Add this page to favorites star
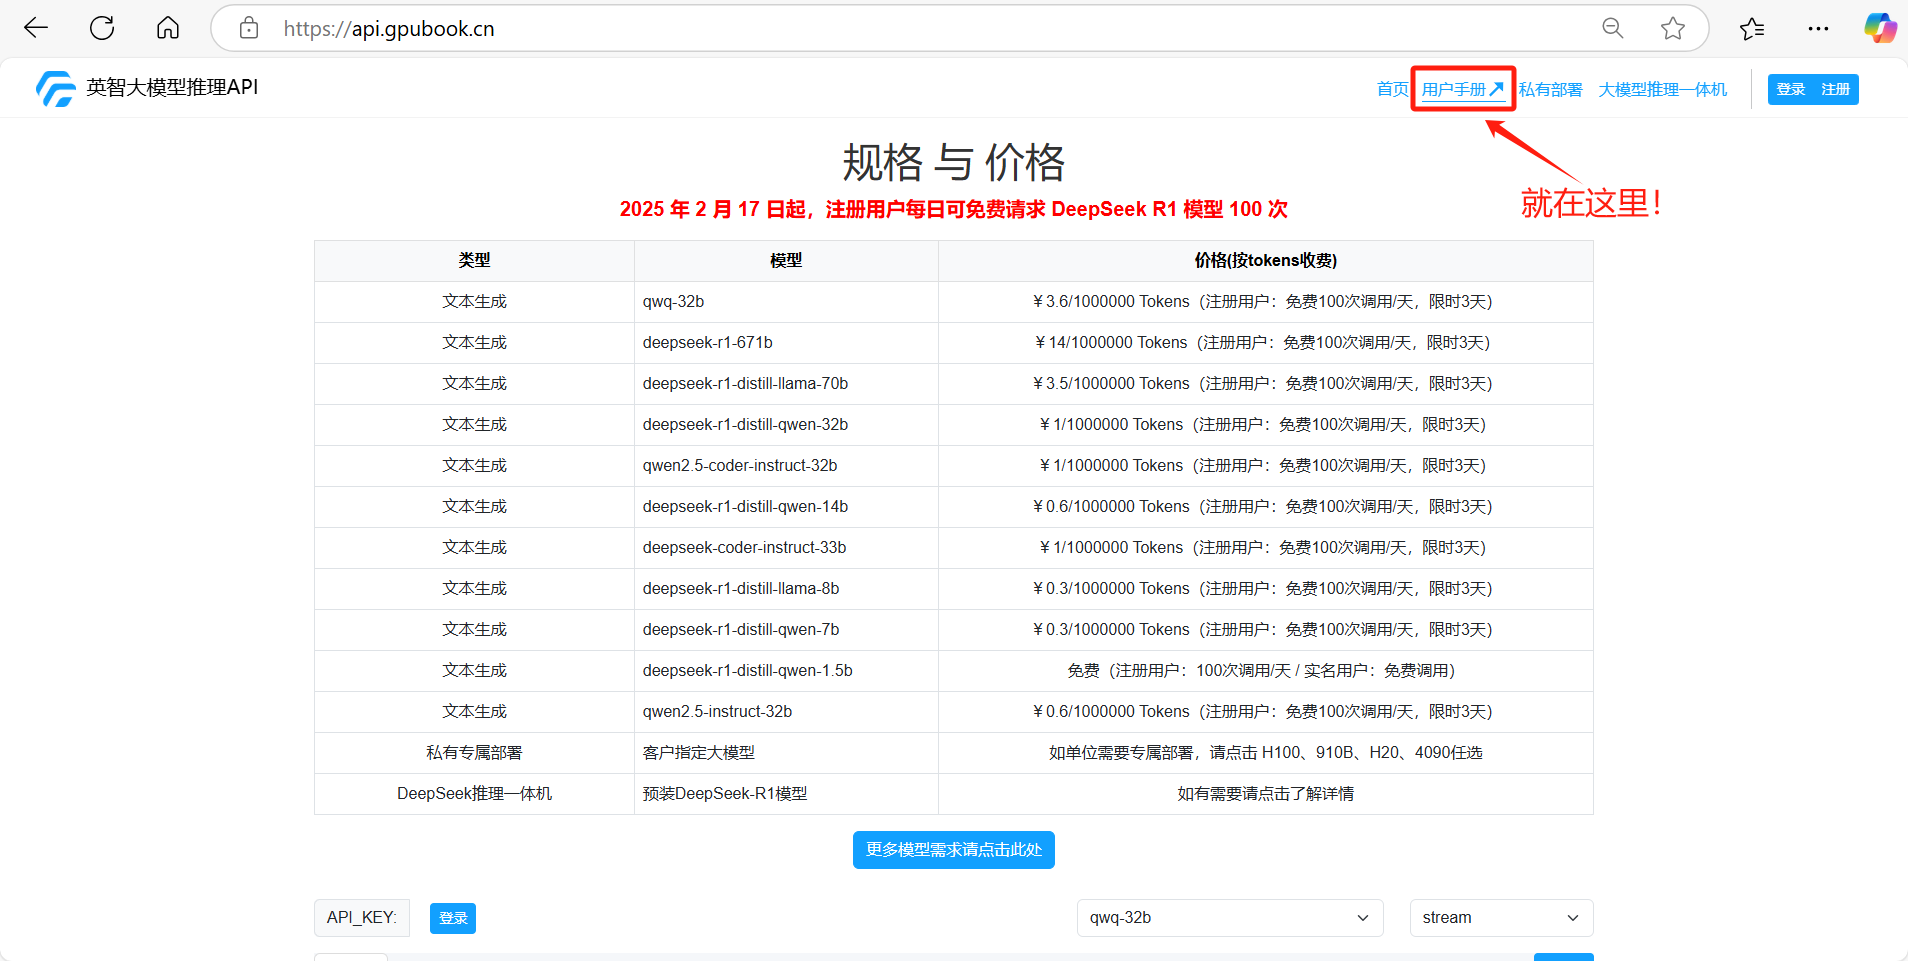1908x961 pixels. [x=1673, y=28]
